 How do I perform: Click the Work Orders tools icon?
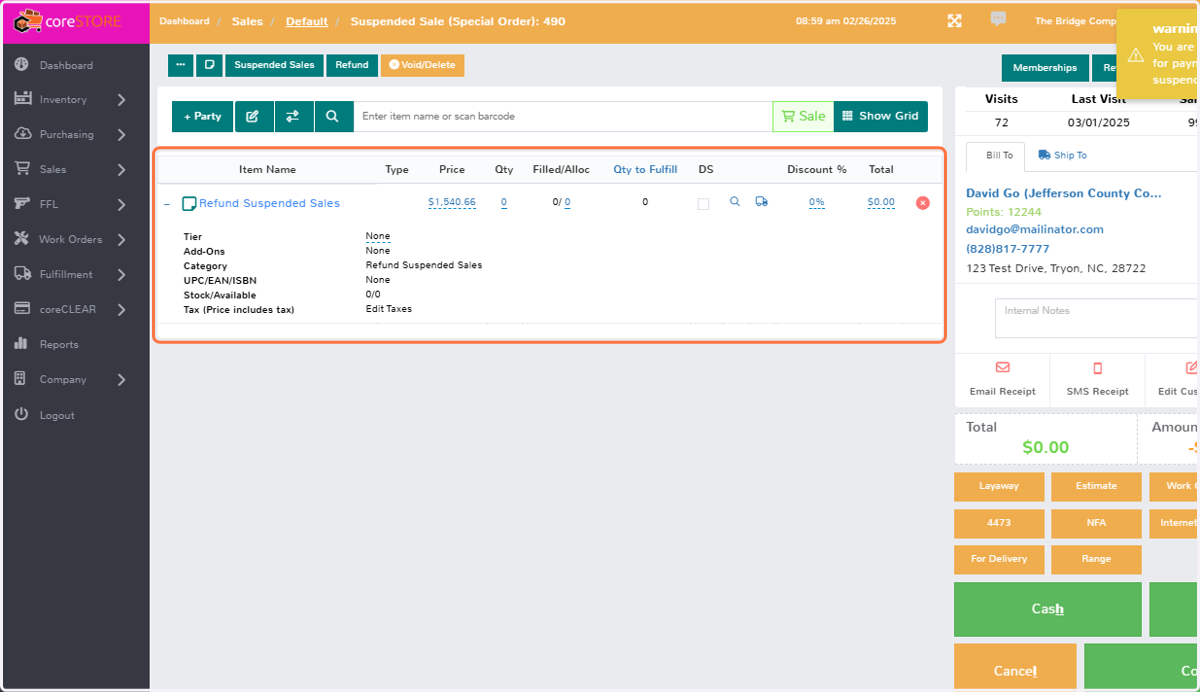click(21, 239)
